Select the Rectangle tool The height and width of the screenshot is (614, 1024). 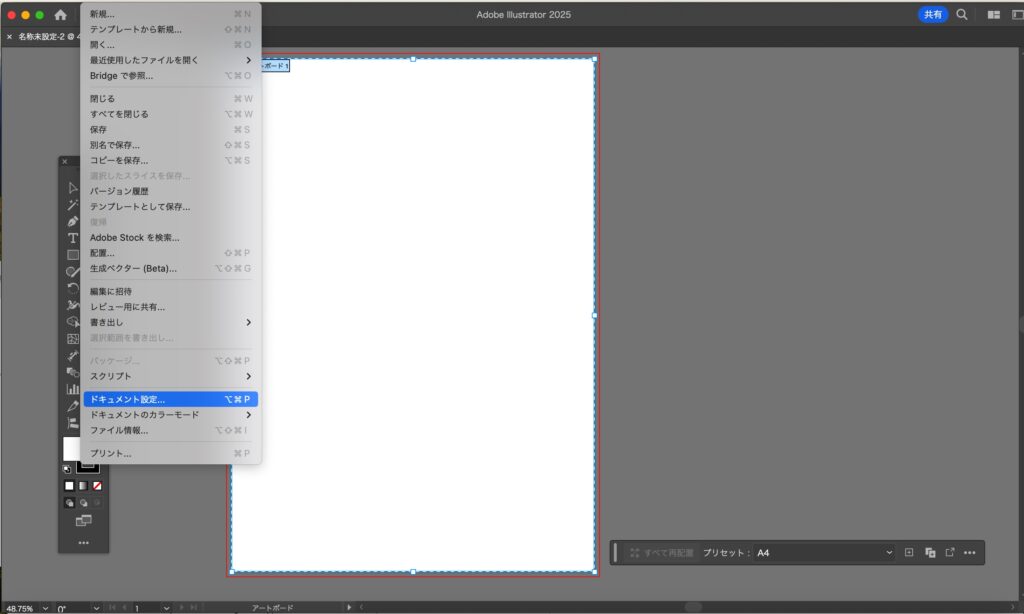pyautogui.click(x=72, y=255)
